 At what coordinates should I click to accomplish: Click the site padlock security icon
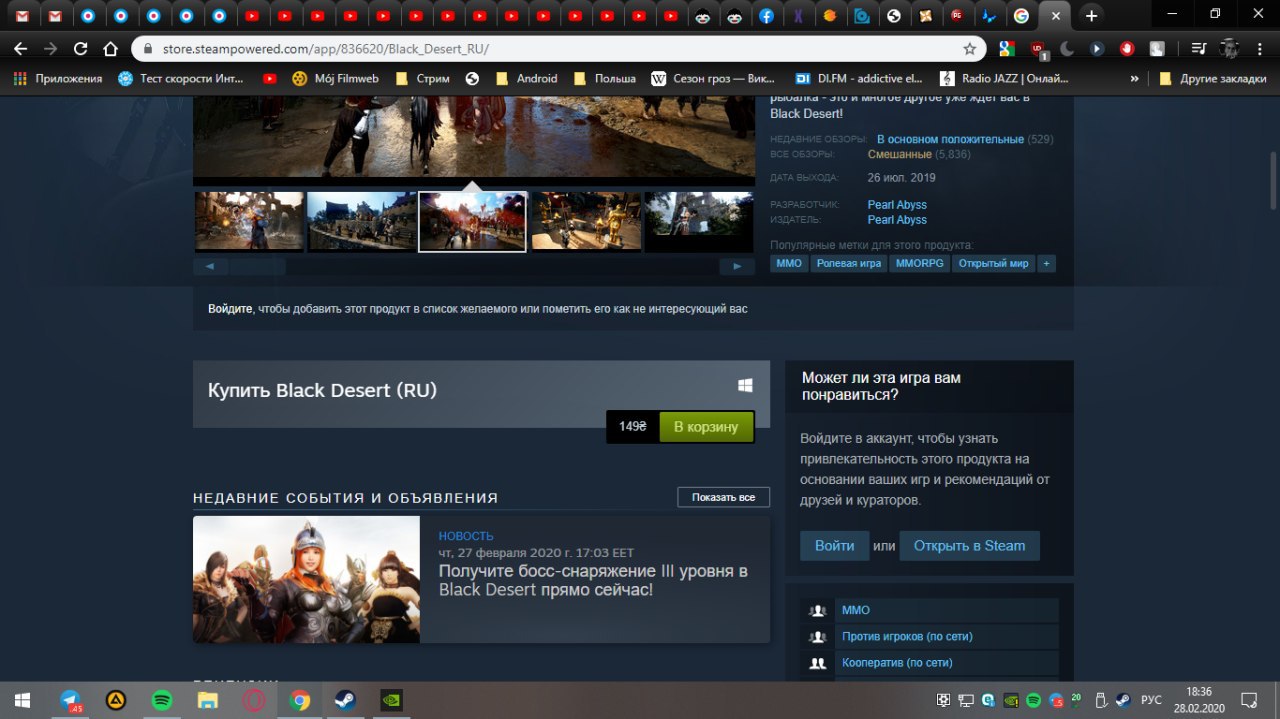148,48
